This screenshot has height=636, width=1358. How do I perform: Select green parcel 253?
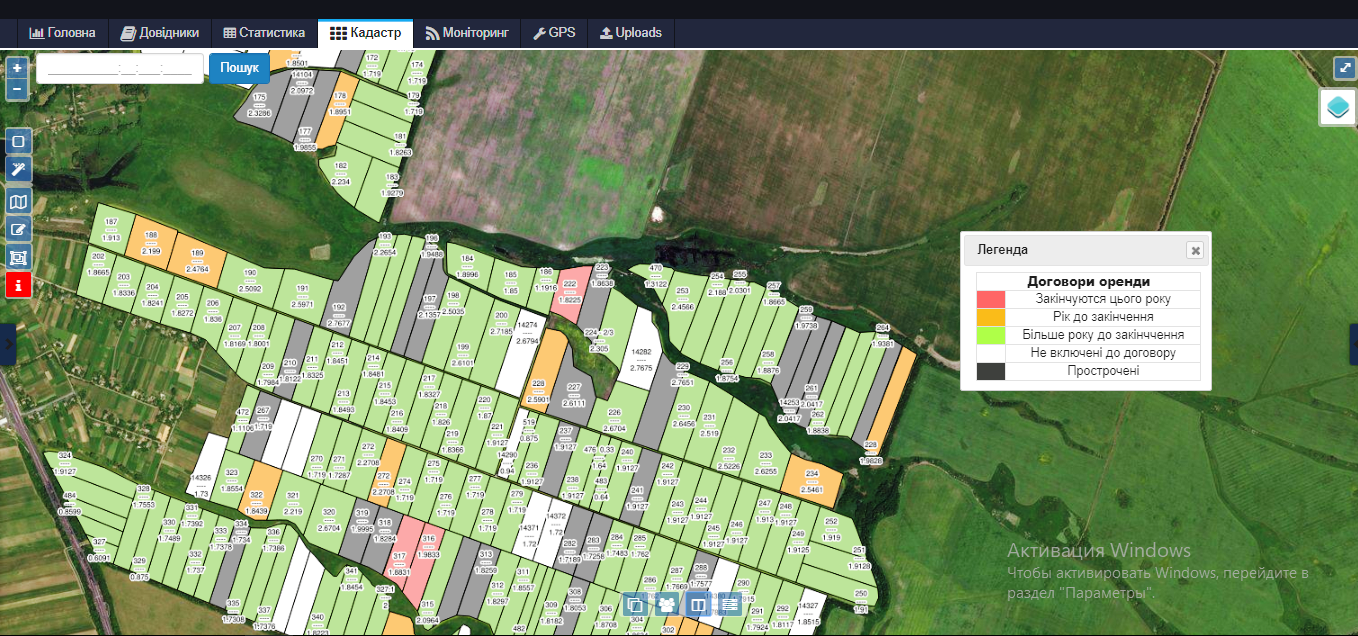coord(683,299)
